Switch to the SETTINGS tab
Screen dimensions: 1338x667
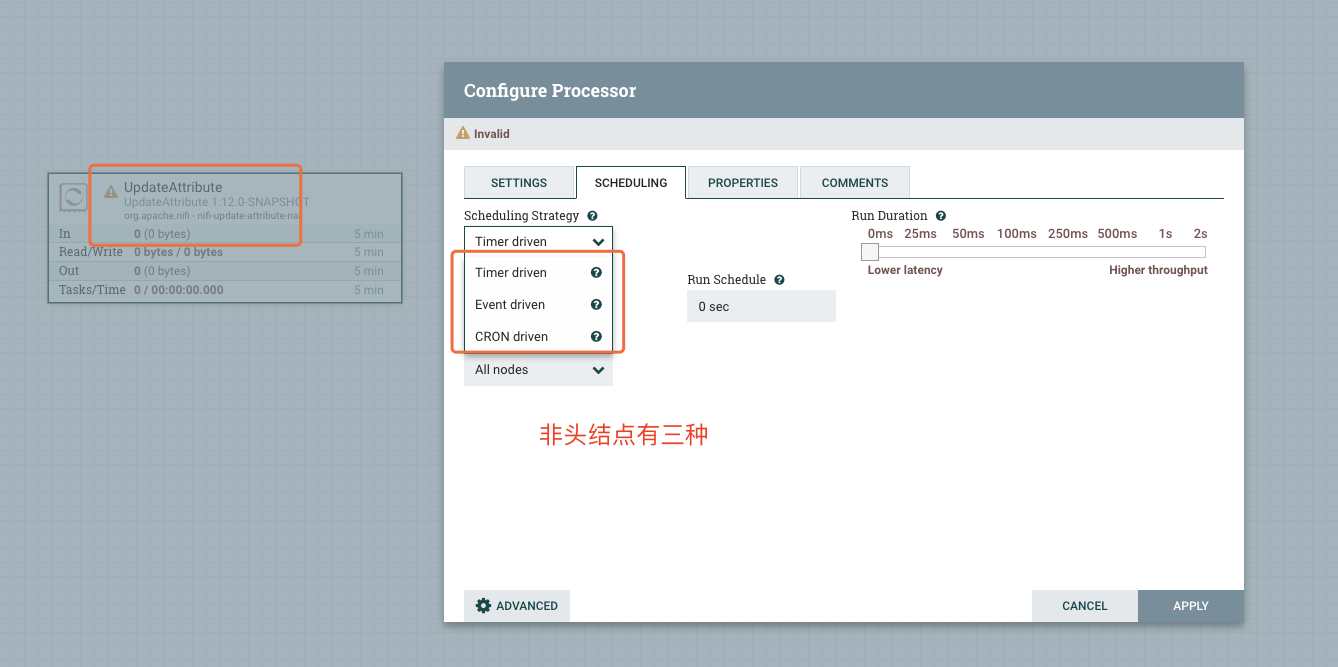[x=519, y=182]
